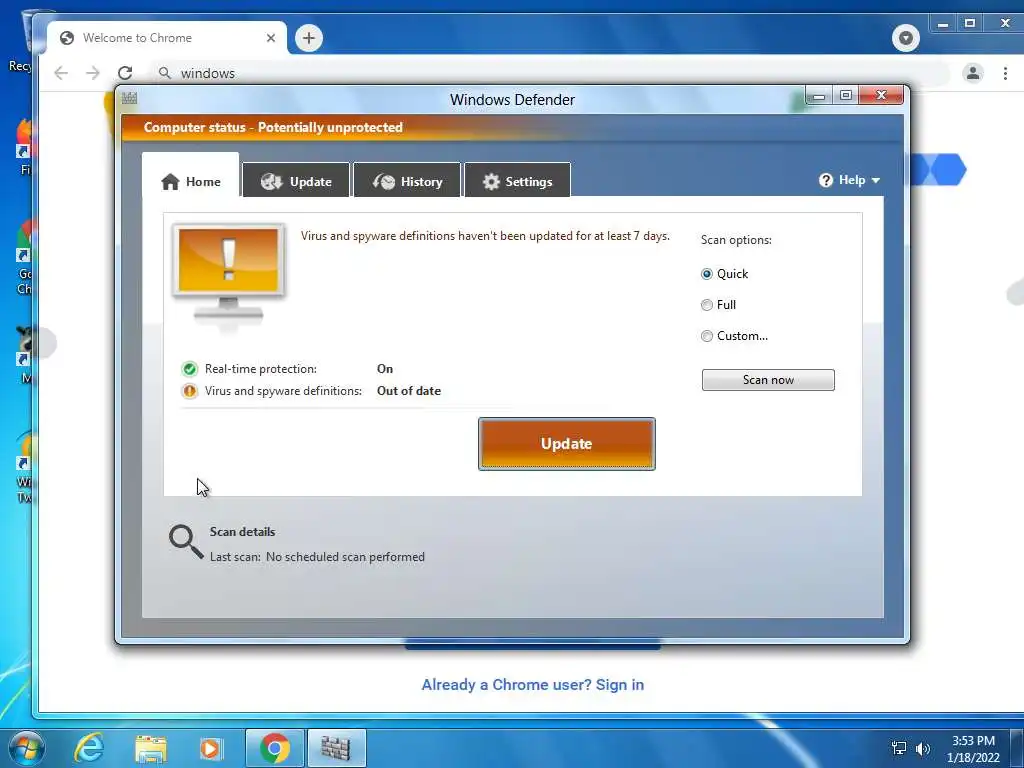Expand the Help dropdown arrow

[876, 180]
